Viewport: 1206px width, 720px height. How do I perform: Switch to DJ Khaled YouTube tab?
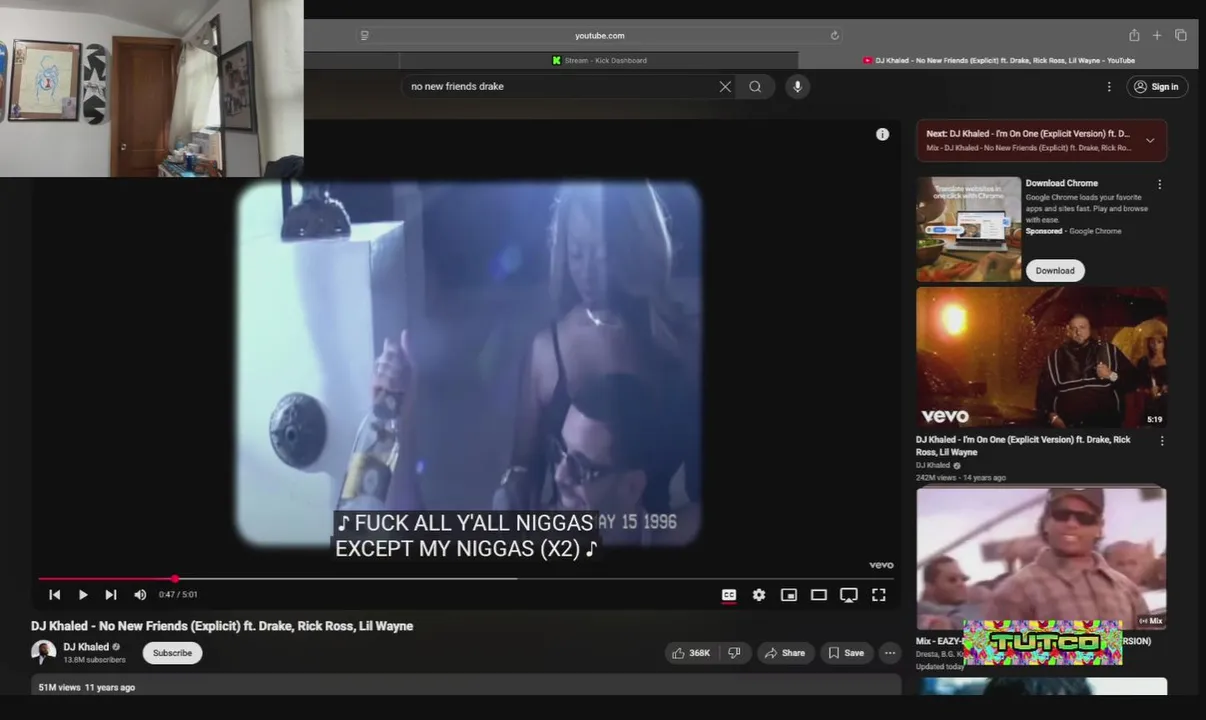(x=998, y=60)
